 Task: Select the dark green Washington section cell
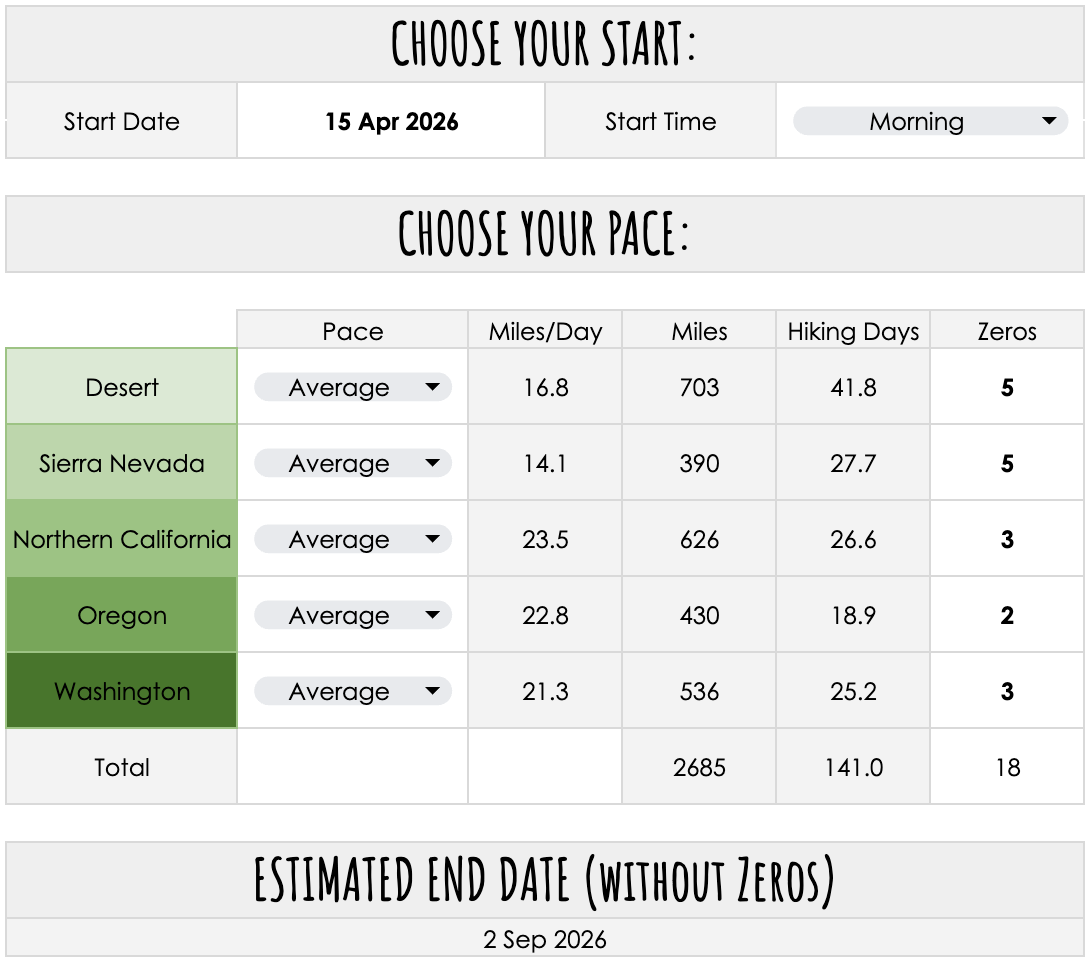tap(122, 690)
